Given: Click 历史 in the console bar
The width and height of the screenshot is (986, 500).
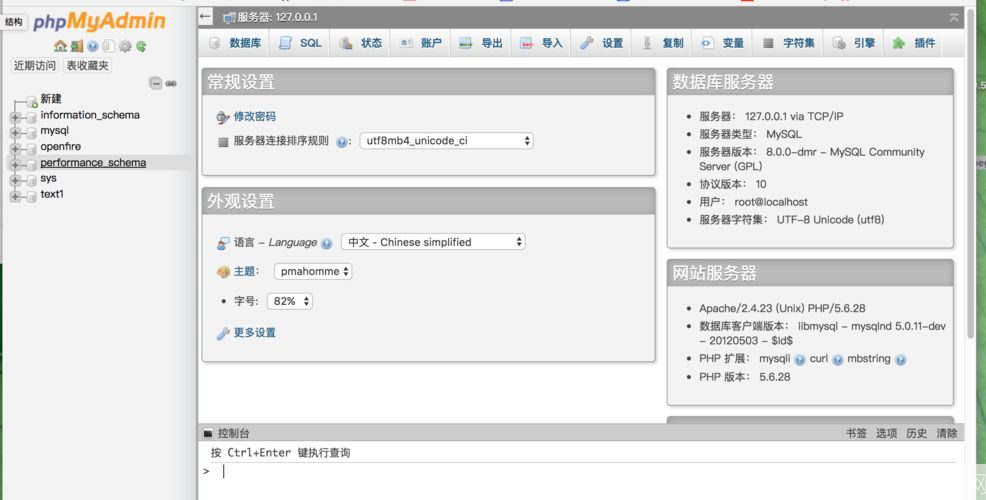Looking at the screenshot, I should [916, 433].
